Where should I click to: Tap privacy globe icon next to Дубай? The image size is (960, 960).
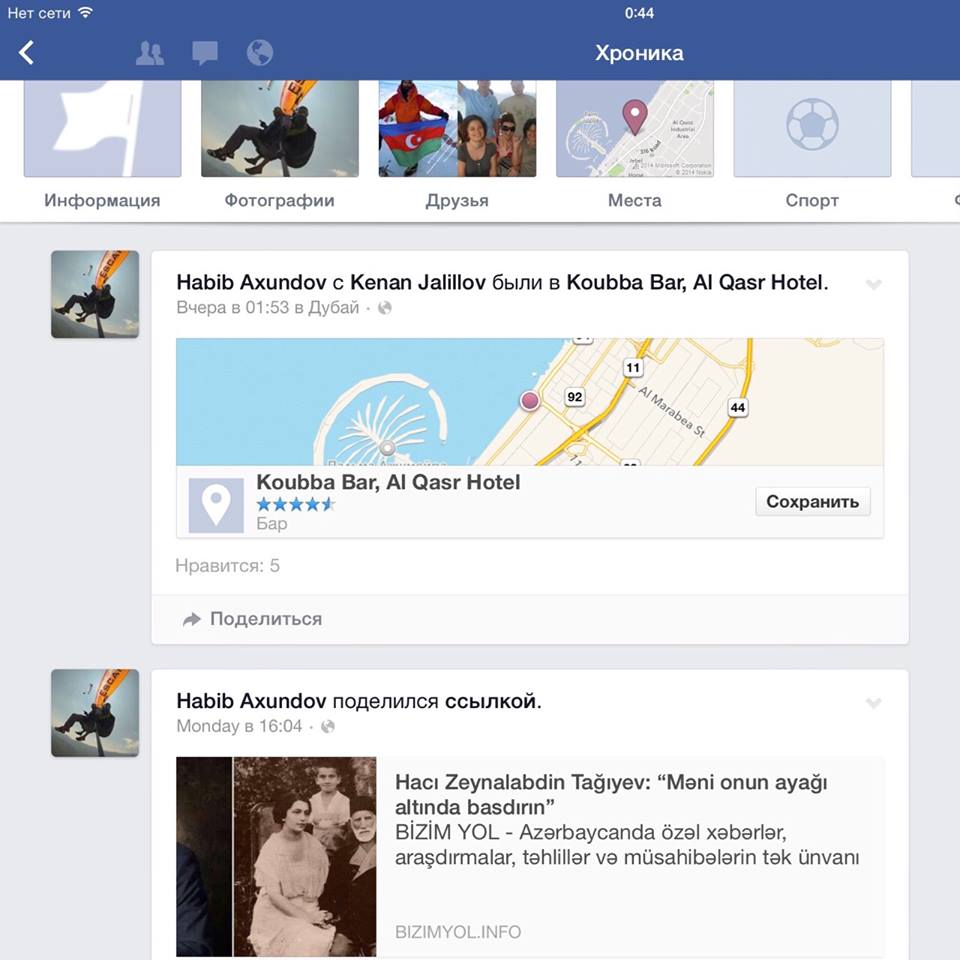point(384,308)
